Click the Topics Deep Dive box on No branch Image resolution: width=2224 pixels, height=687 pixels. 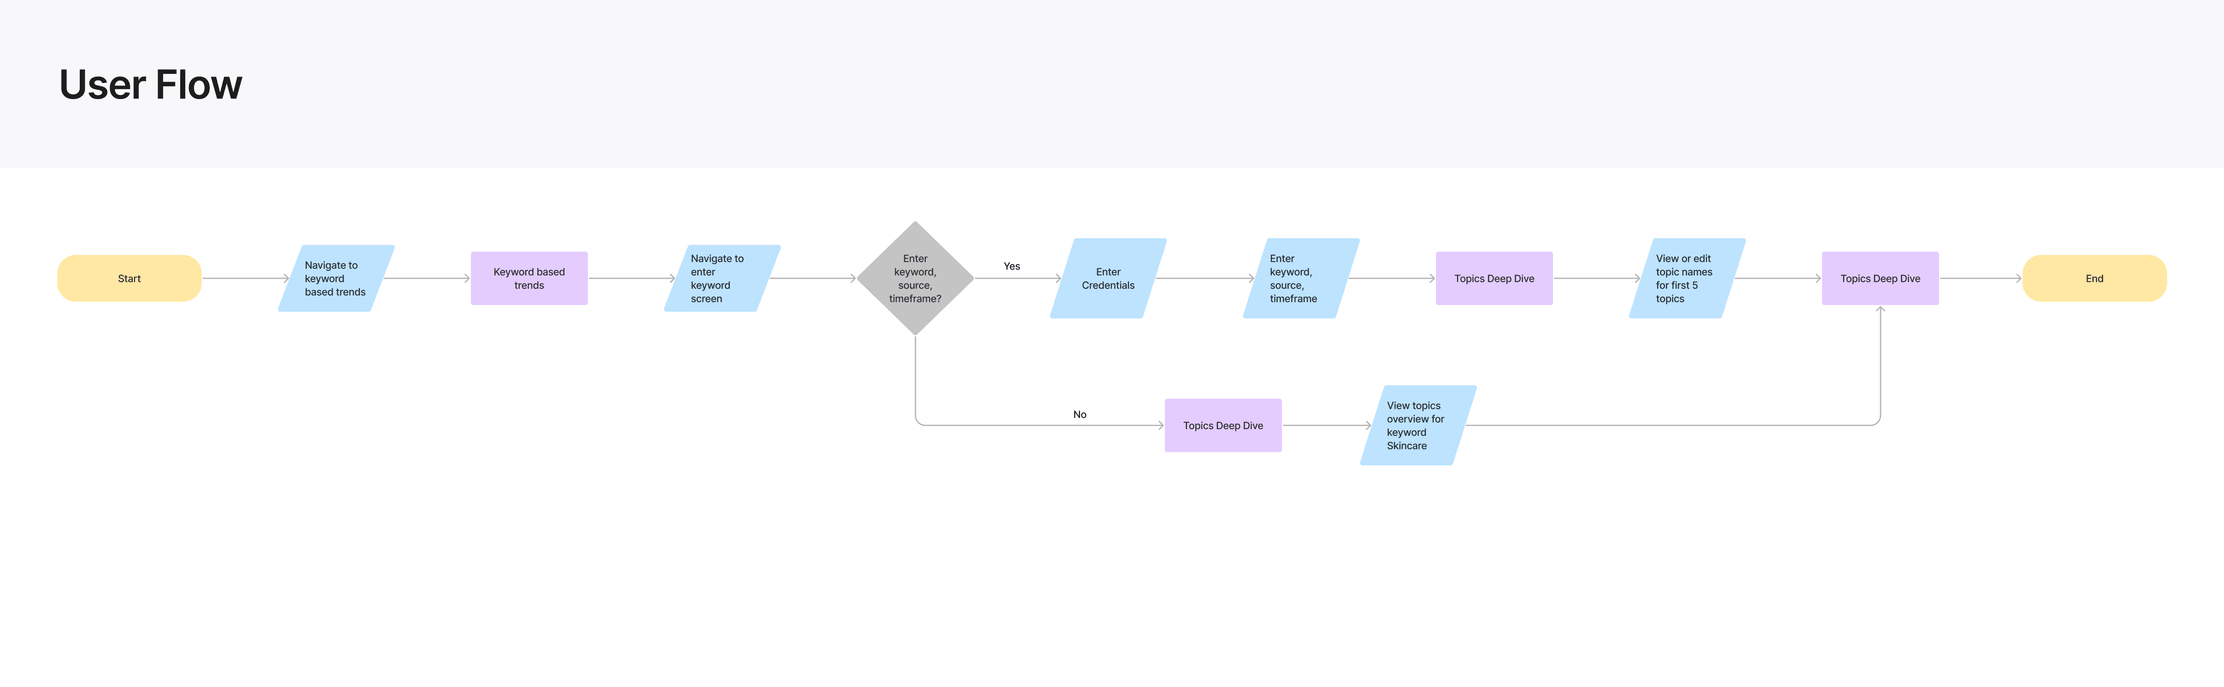pos(1223,425)
